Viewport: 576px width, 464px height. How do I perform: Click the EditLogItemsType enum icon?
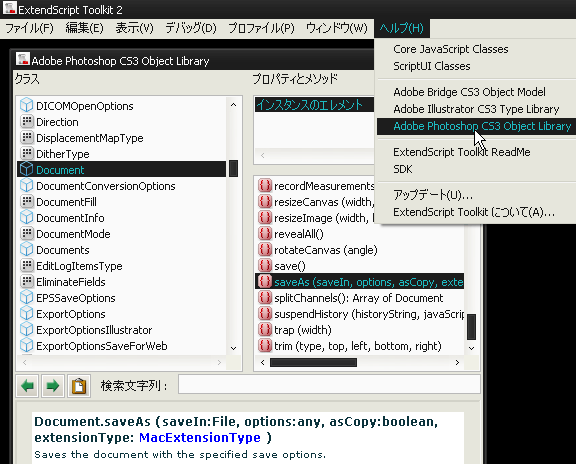tap(26, 266)
